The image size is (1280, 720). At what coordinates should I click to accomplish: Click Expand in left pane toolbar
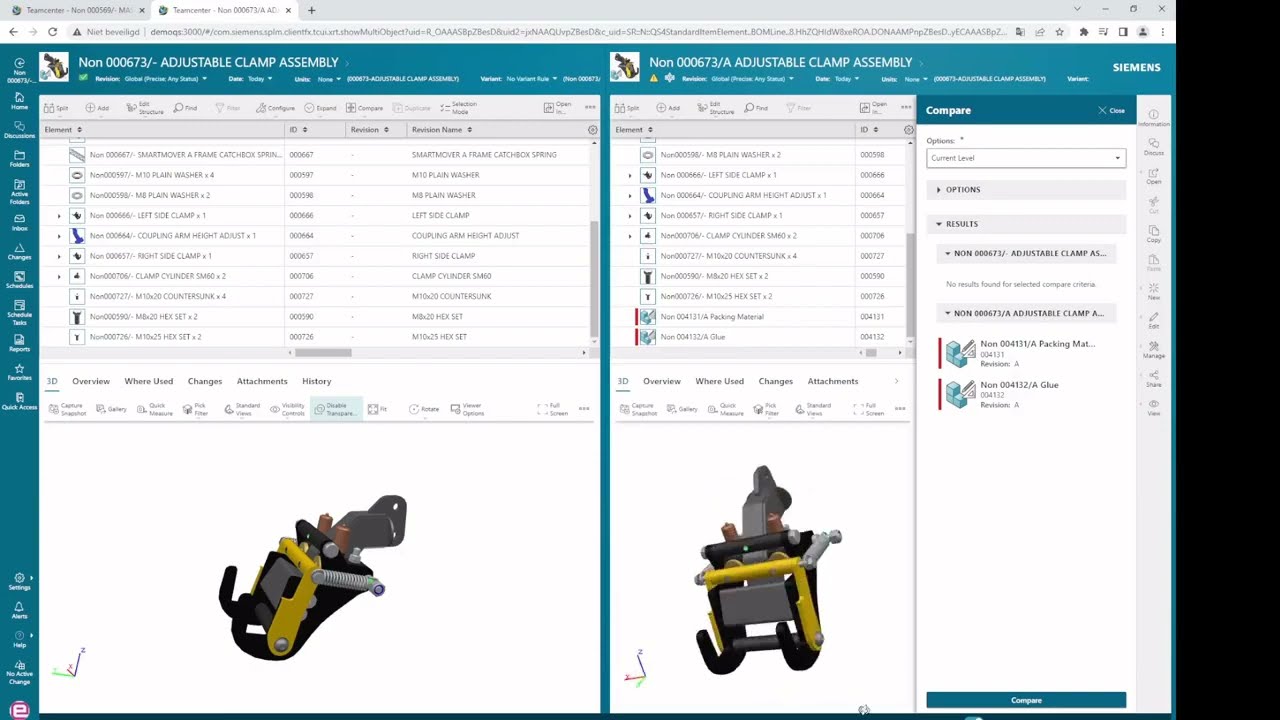[x=321, y=108]
